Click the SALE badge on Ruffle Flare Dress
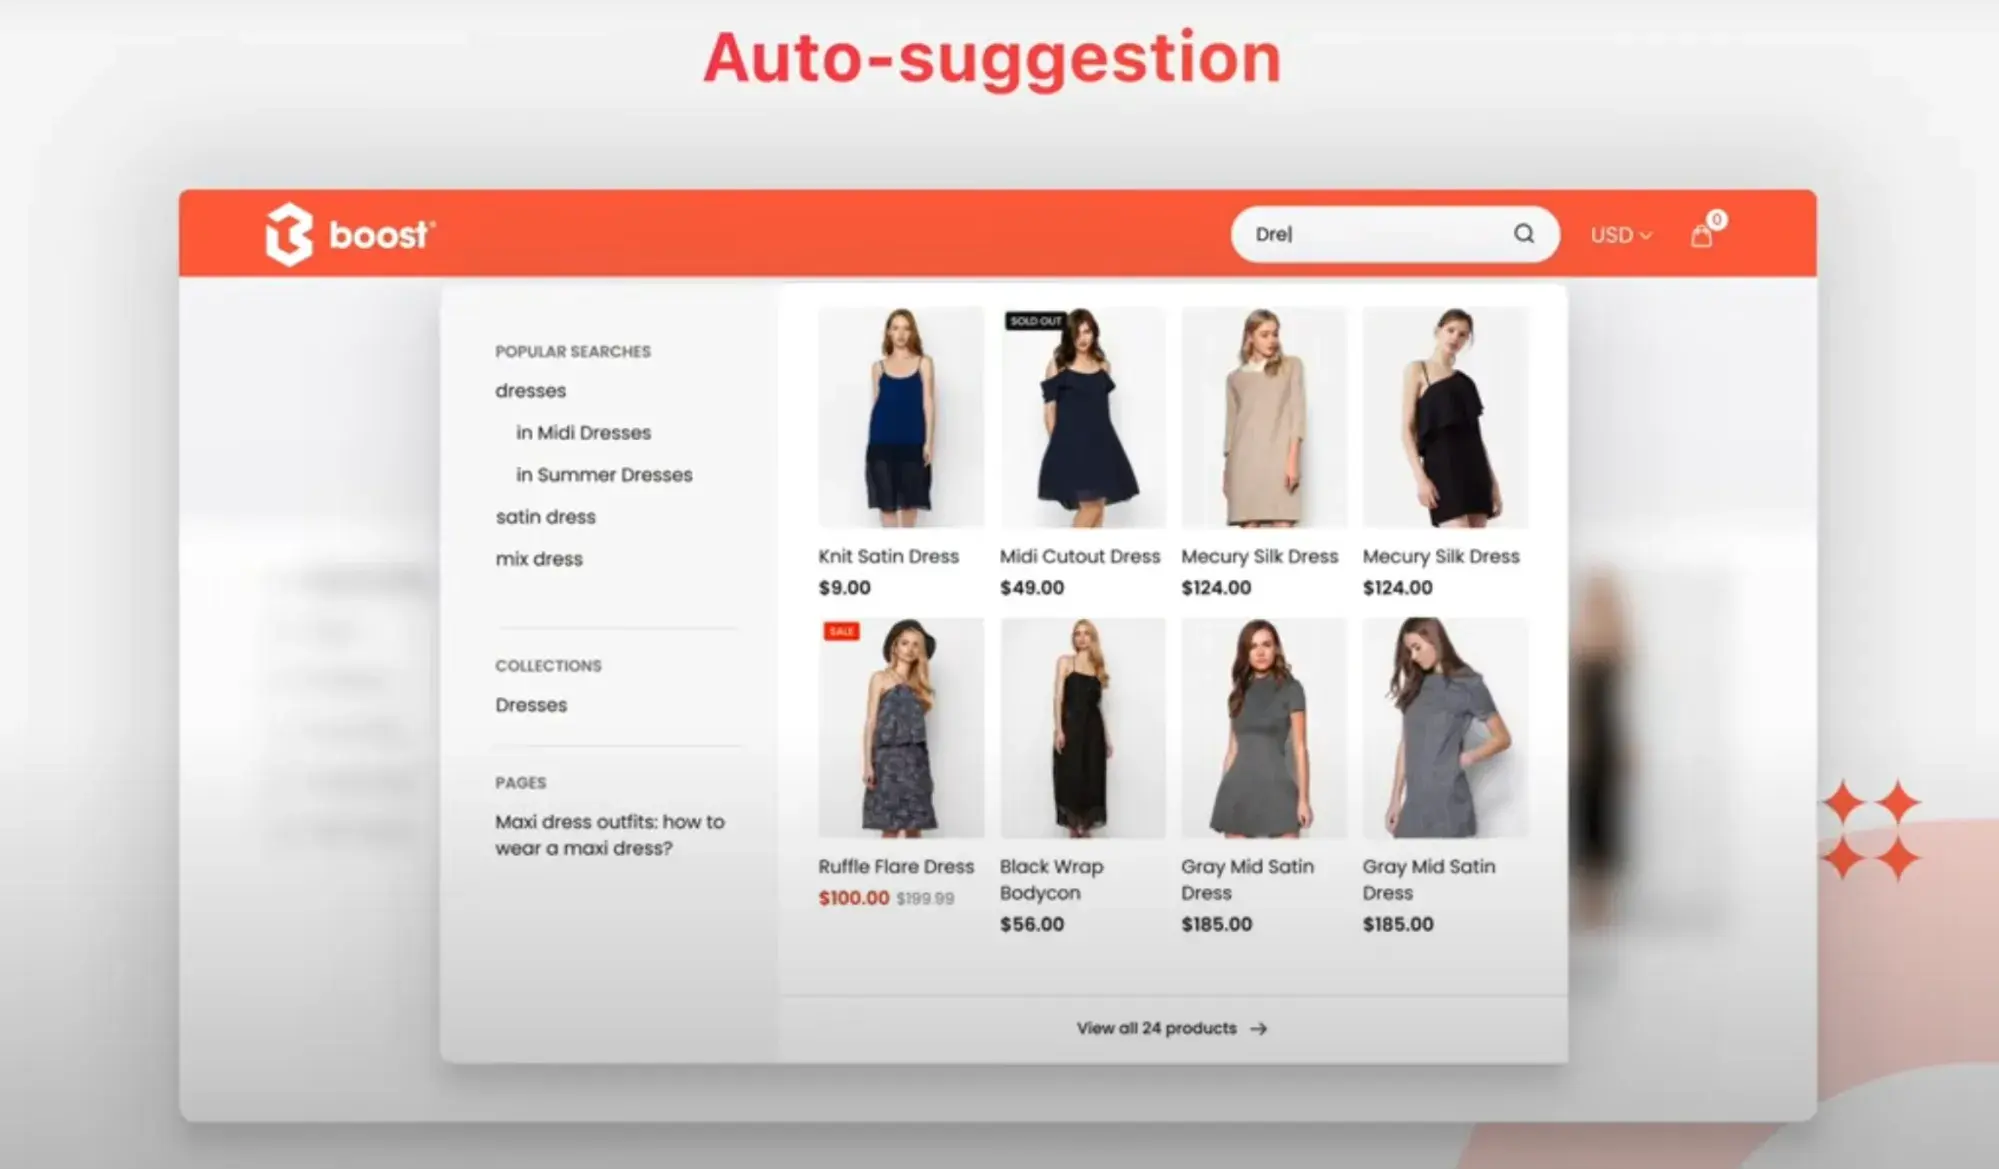1999x1170 pixels. [841, 631]
